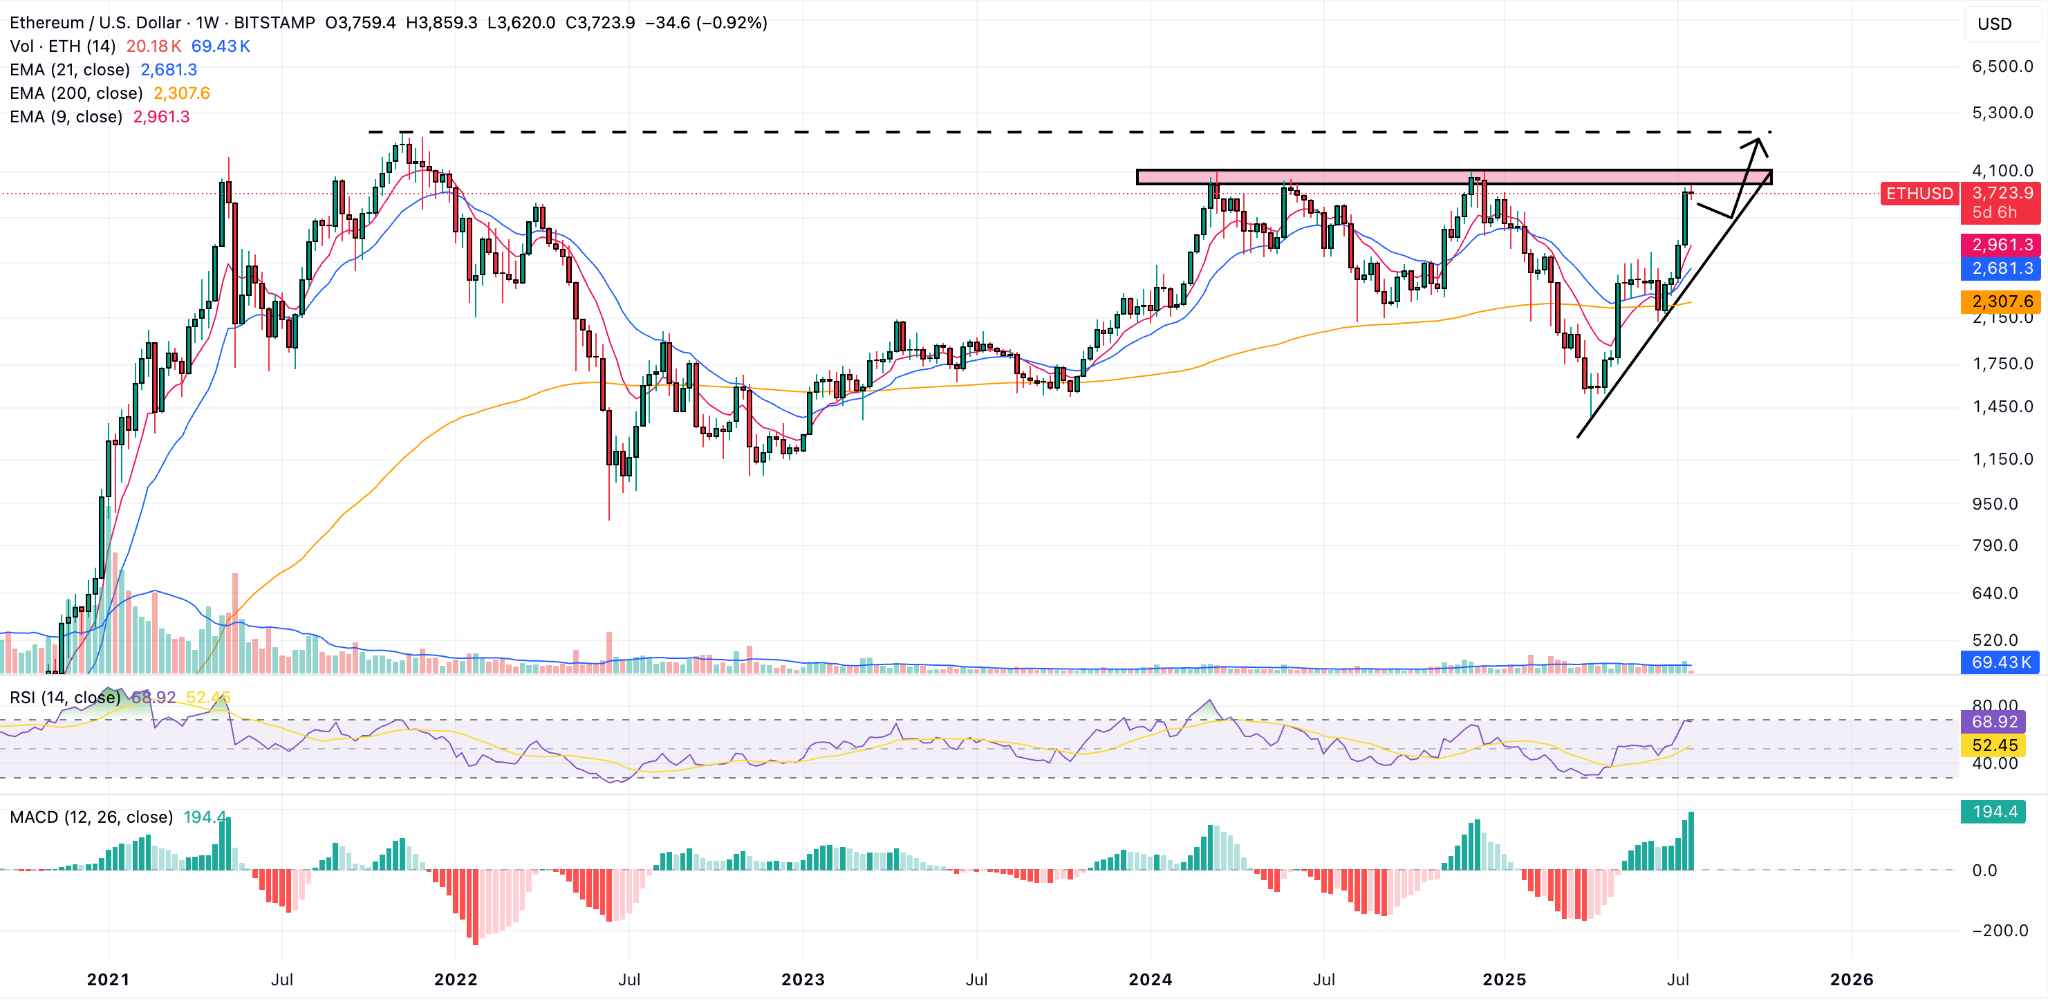This screenshot has height=1001, width=2048.
Task: Click the 1,450.0 price scale label
Action: (x=2003, y=407)
